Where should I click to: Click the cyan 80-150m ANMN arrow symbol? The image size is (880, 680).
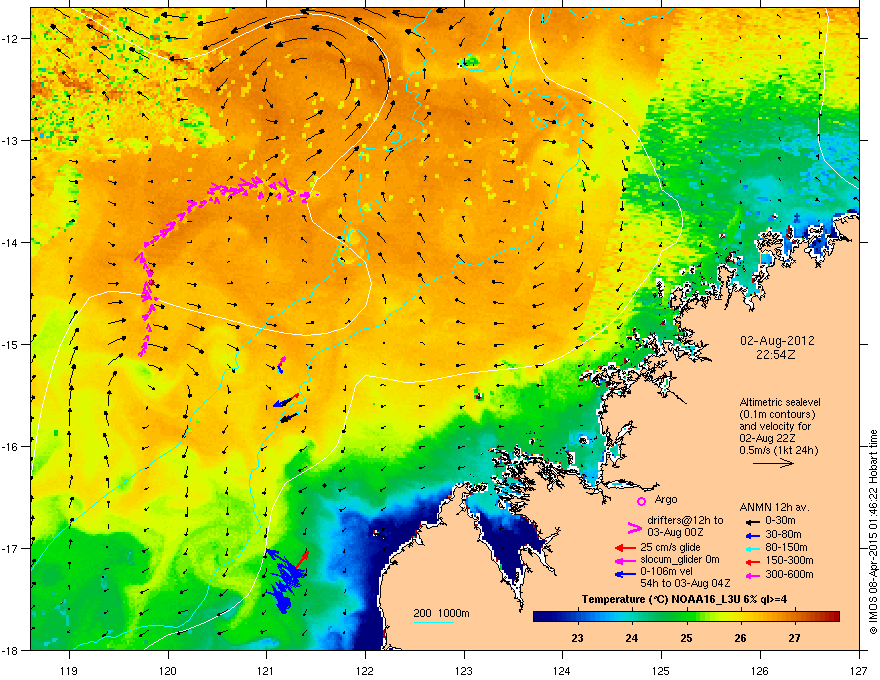click(753, 548)
